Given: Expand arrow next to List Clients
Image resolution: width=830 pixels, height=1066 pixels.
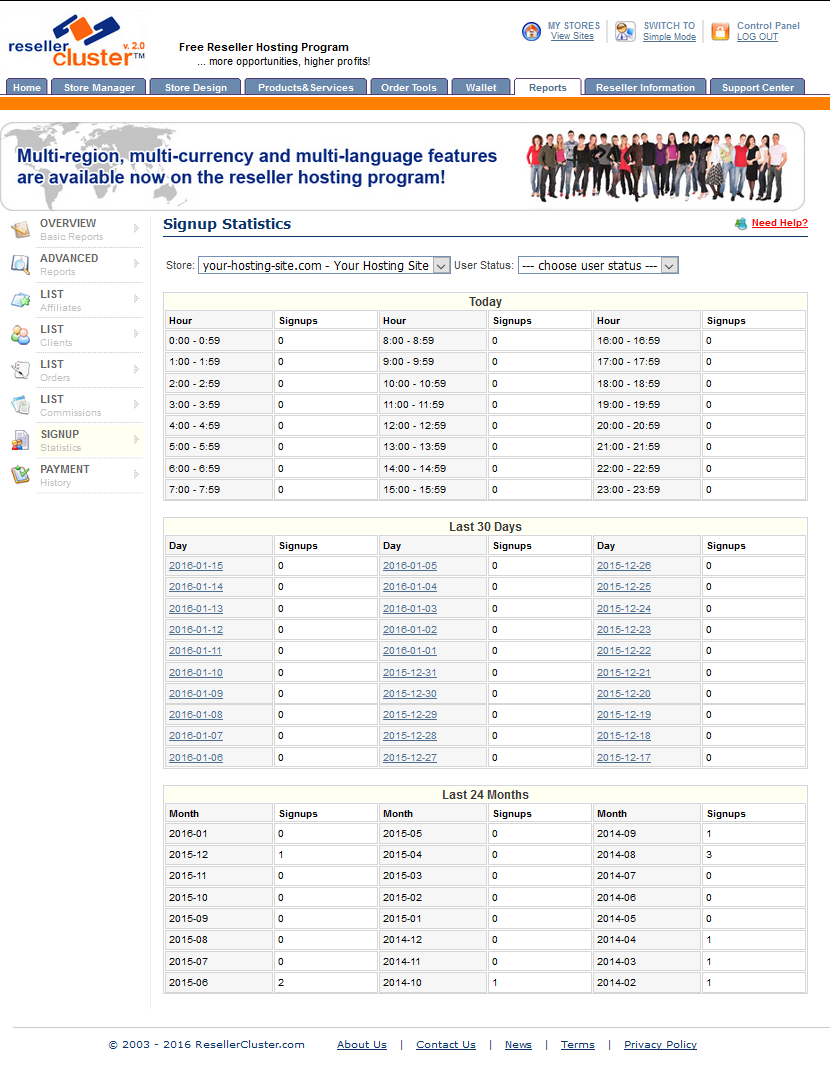Looking at the screenshot, I should 136,334.
